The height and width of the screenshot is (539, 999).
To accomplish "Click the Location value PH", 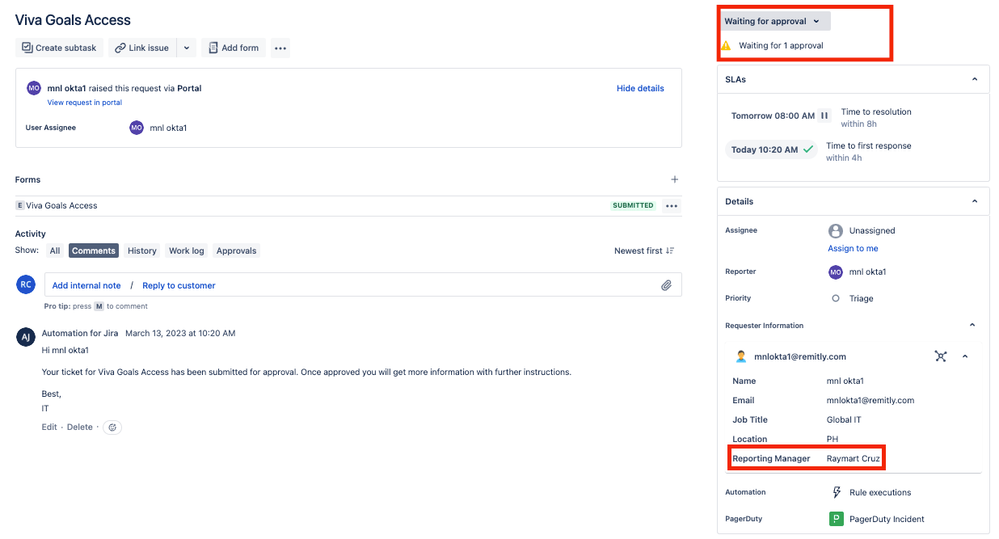I will 832,439.
